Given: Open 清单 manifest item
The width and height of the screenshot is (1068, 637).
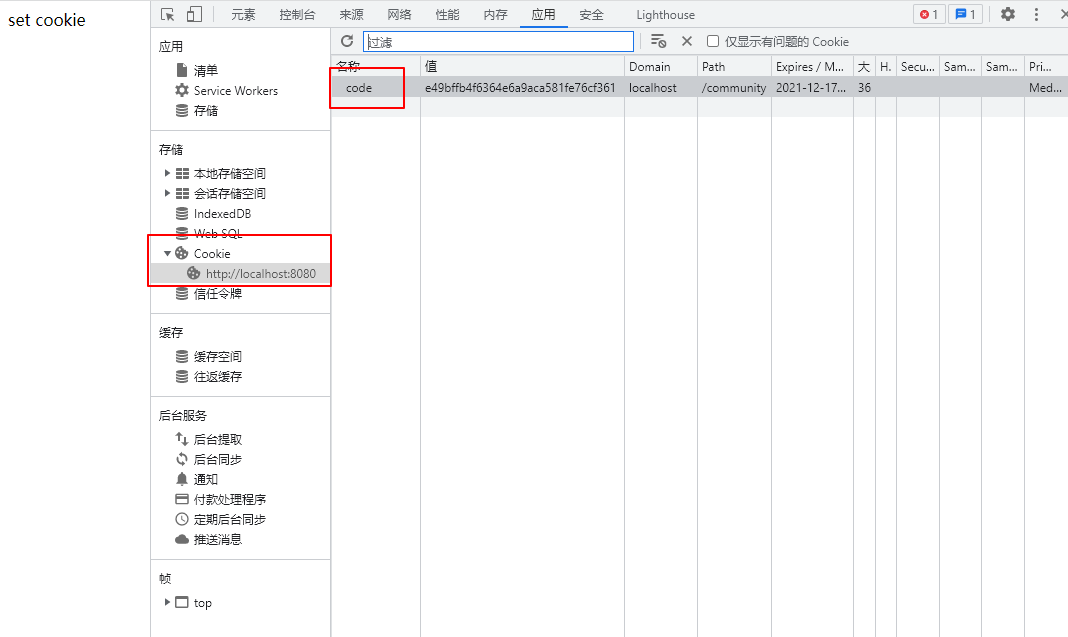Looking at the screenshot, I should 206,70.
